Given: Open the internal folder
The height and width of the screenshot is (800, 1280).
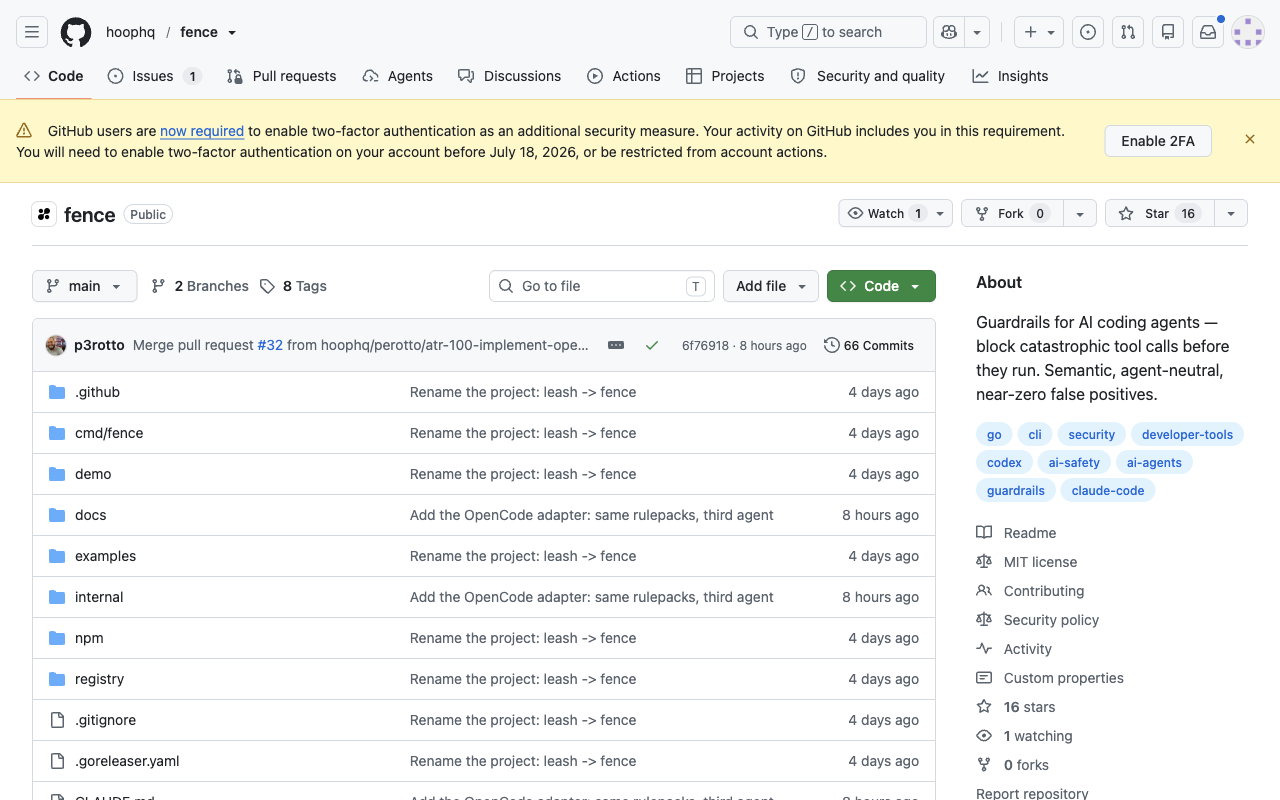Looking at the screenshot, I should point(99,597).
